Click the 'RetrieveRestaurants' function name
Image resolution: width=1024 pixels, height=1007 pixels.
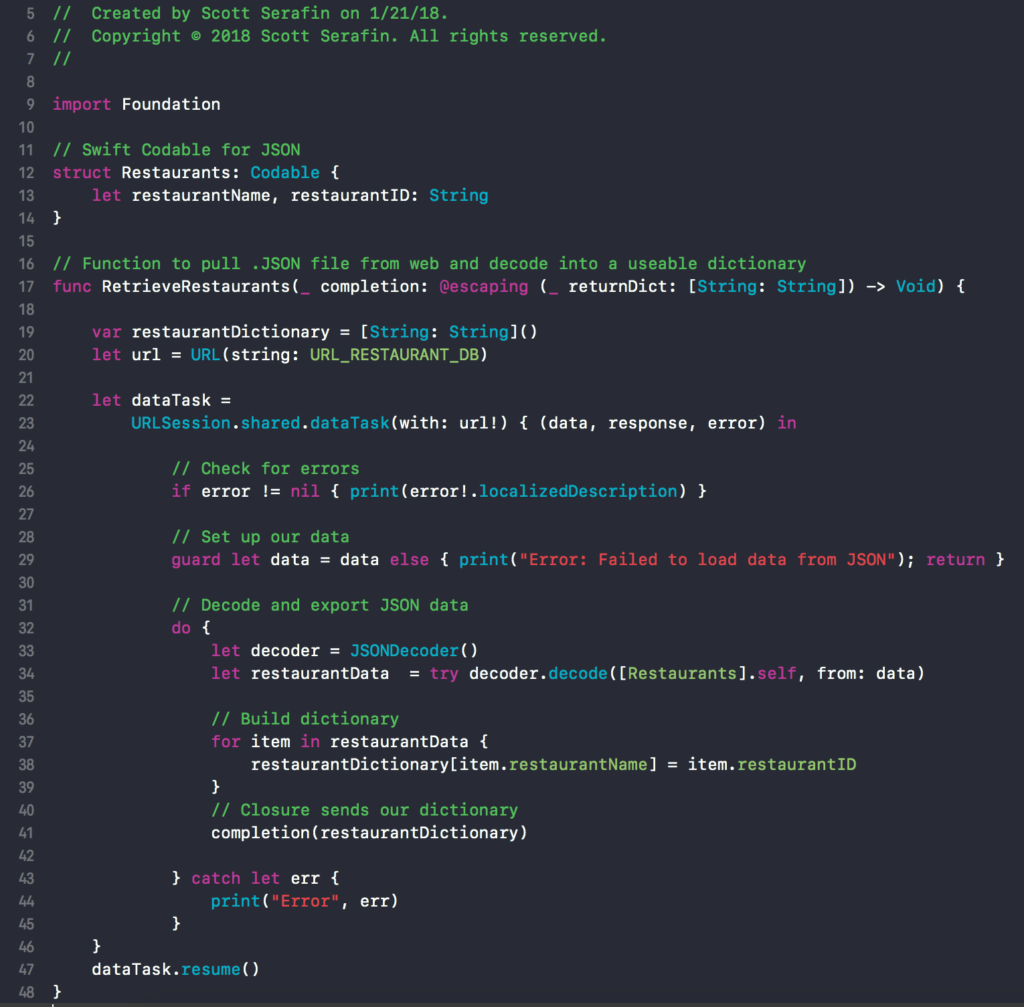pyautogui.click(x=196, y=286)
